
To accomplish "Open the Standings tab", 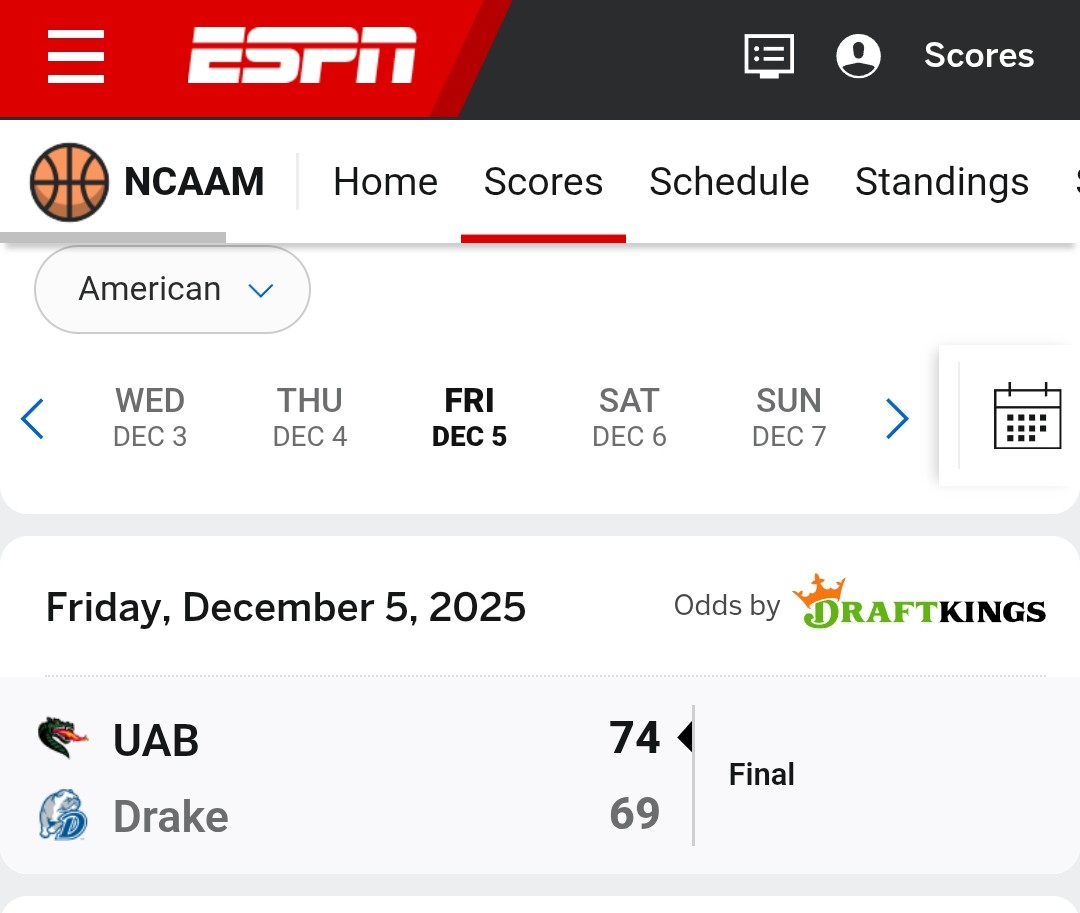I will pos(941,182).
